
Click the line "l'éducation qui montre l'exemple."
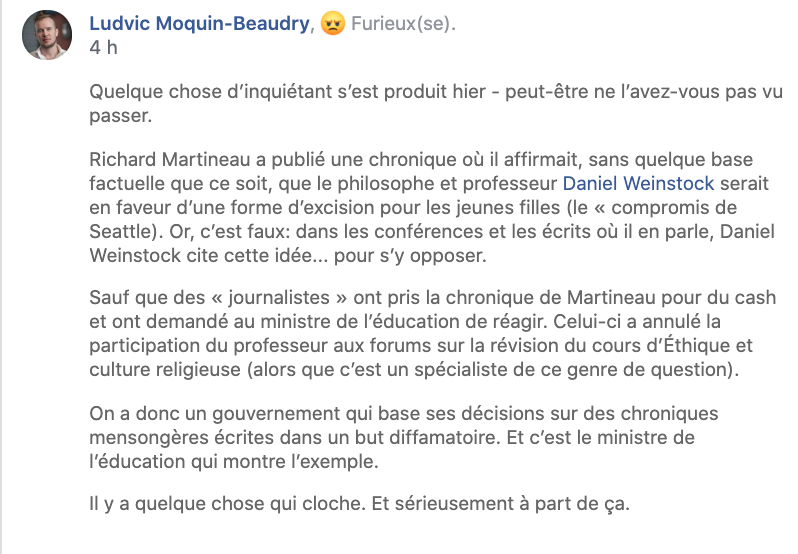[x=234, y=461]
